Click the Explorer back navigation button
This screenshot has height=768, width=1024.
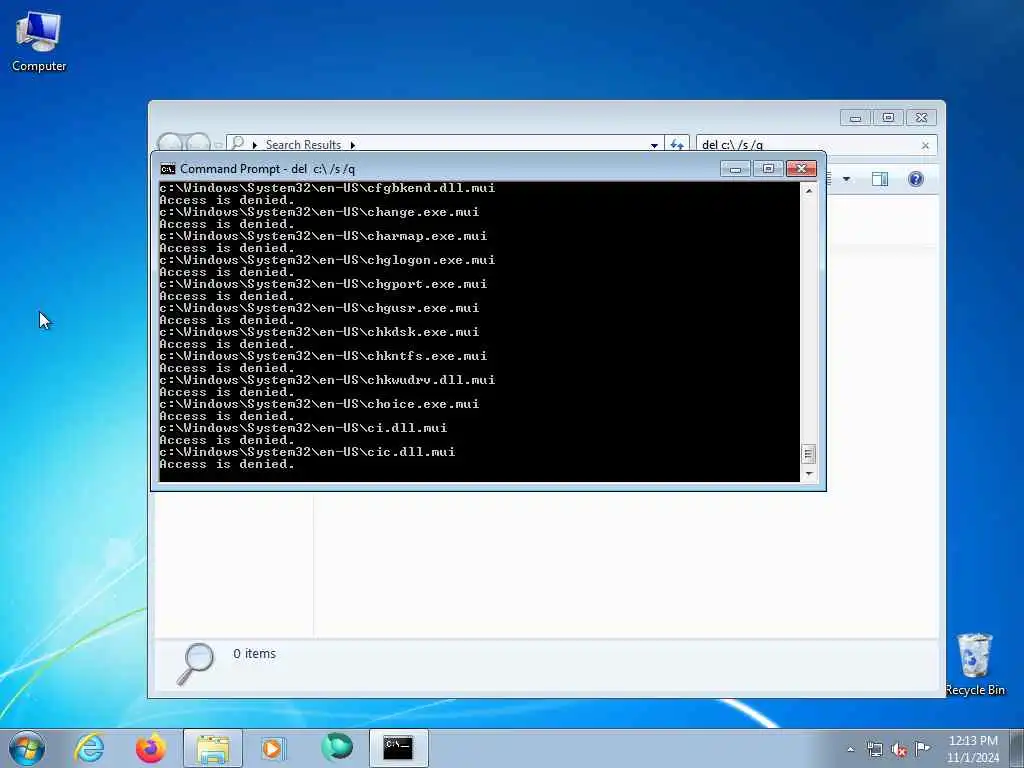(170, 143)
